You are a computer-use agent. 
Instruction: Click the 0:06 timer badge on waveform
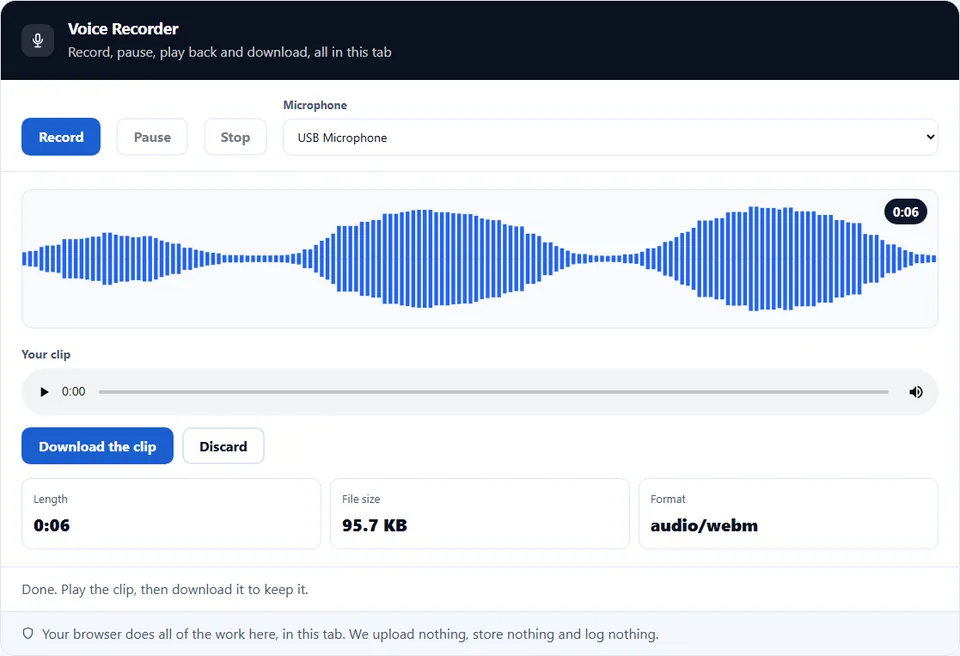pos(906,212)
